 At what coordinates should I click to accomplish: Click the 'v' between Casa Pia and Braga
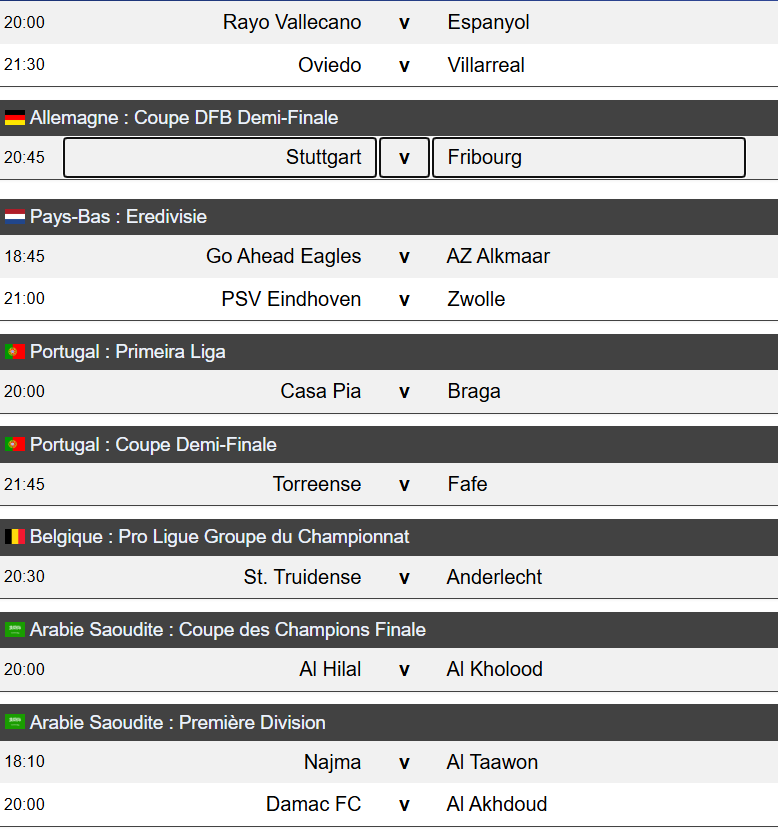404,392
